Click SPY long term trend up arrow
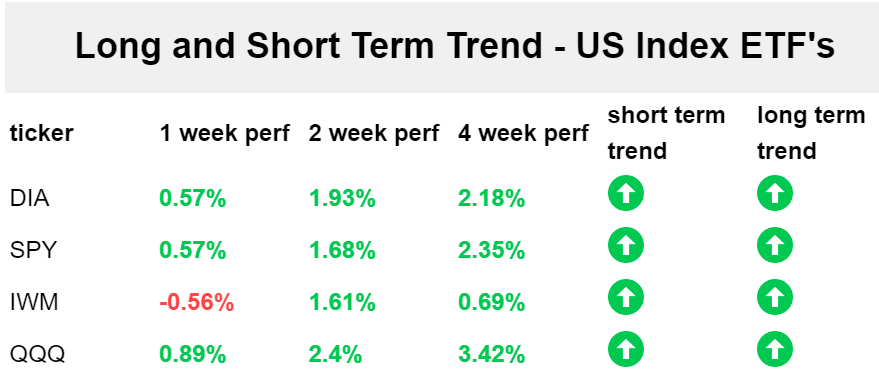Screen dimensions: 879x384 coord(775,245)
